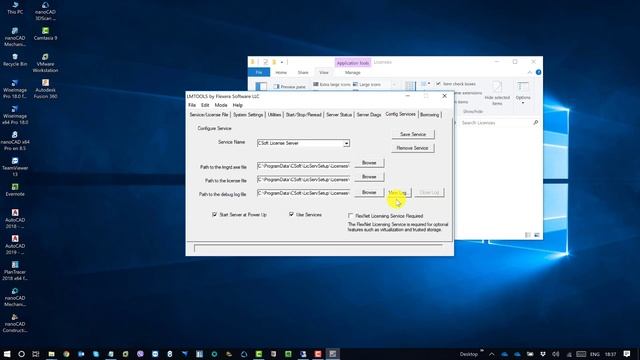
Task: Open the Windows Start menu
Action: [x=7, y=354]
